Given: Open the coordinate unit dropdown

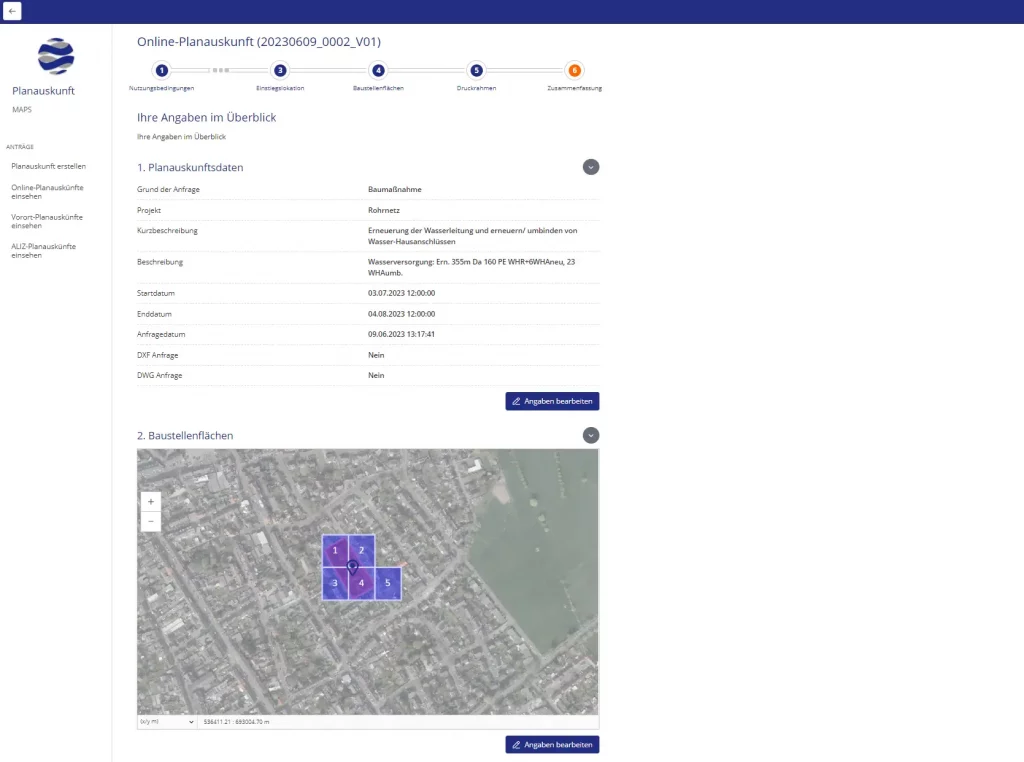Looking at the screenshot, I should pyautogui.click(x=167, y=721).
